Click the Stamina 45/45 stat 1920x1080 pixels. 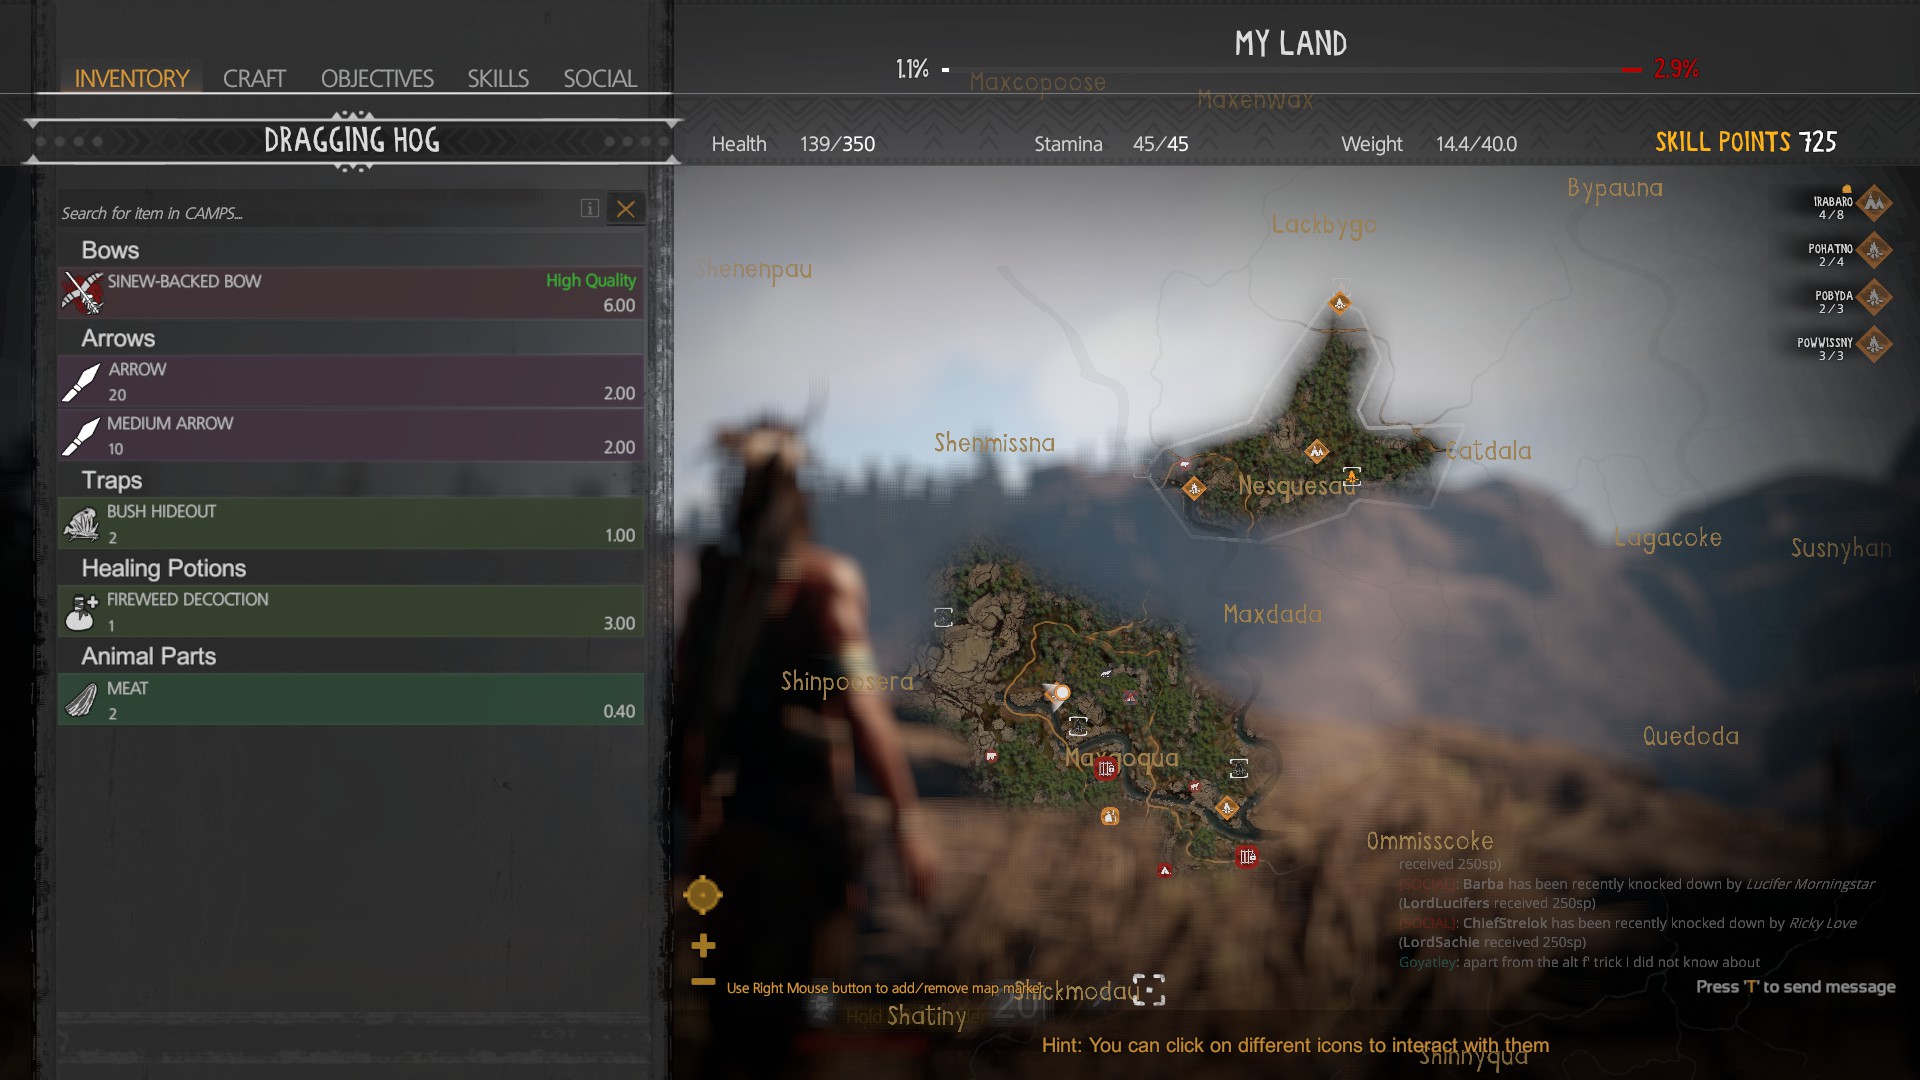[1111, 144]
